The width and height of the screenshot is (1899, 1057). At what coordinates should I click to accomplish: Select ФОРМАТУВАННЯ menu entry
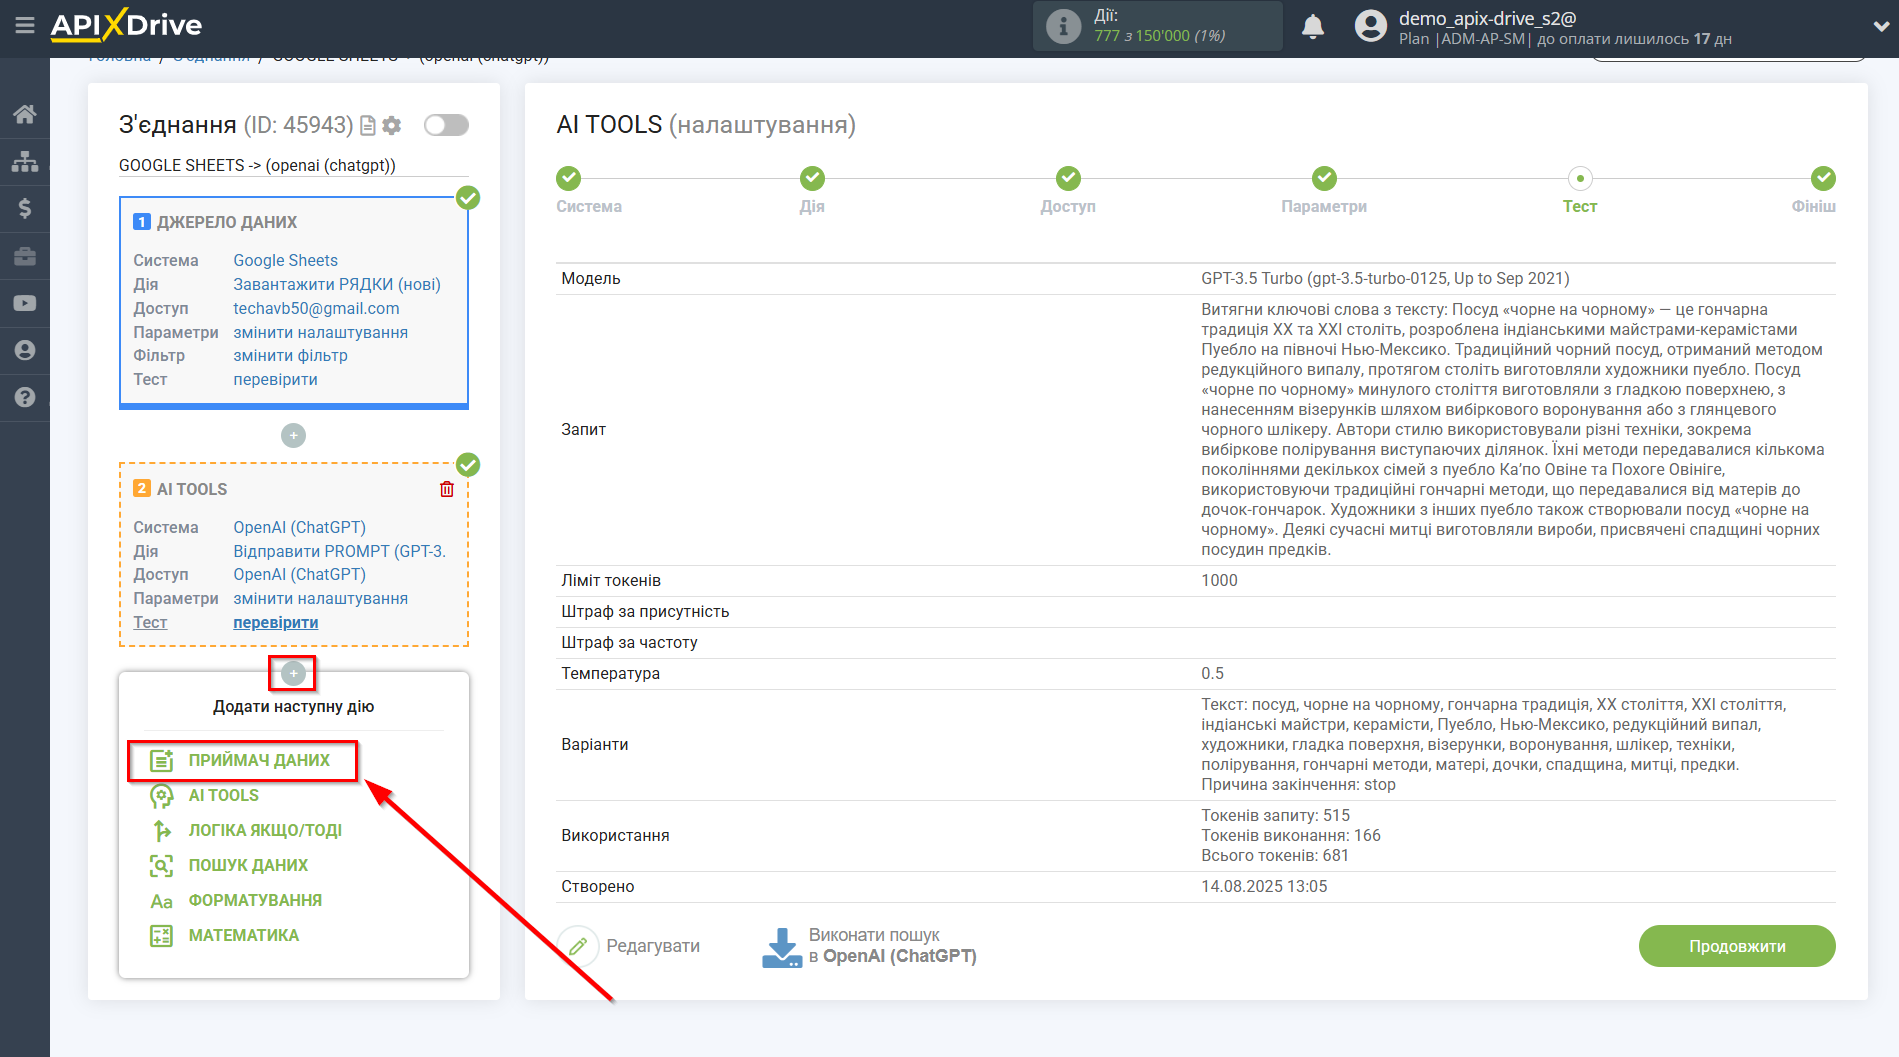click(255, 901)
